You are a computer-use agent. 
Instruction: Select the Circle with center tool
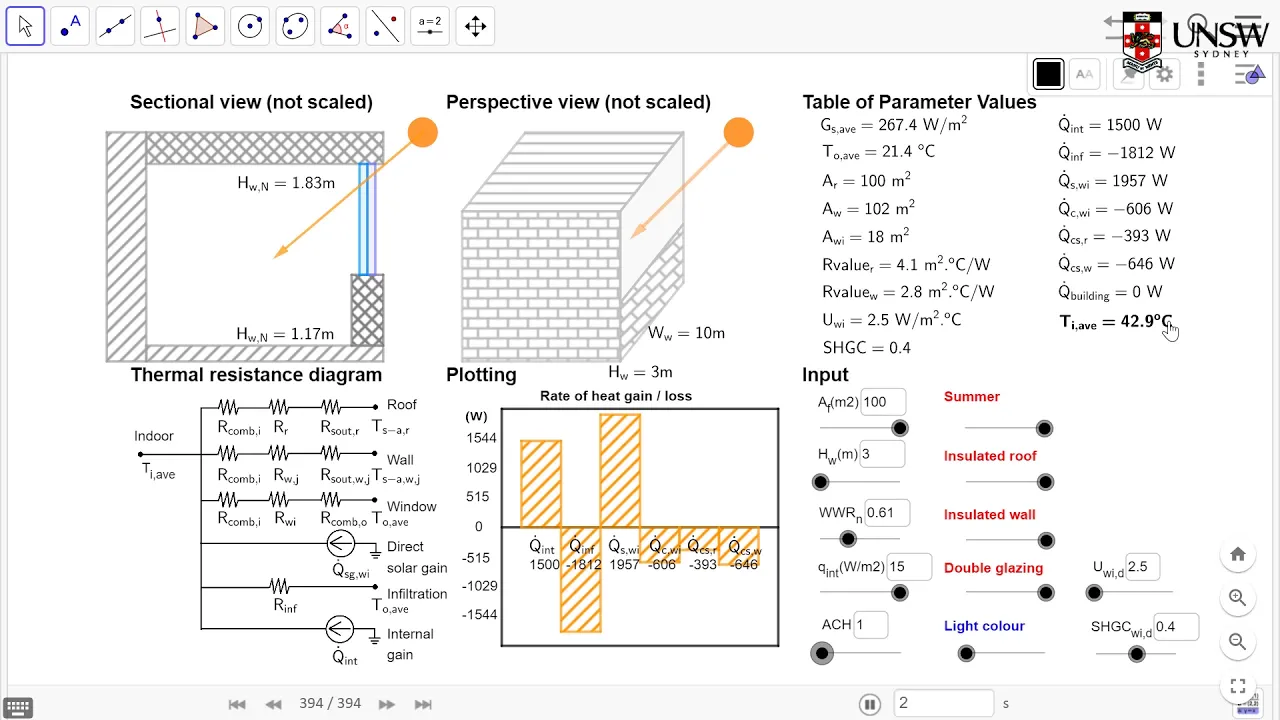point(250,27)
